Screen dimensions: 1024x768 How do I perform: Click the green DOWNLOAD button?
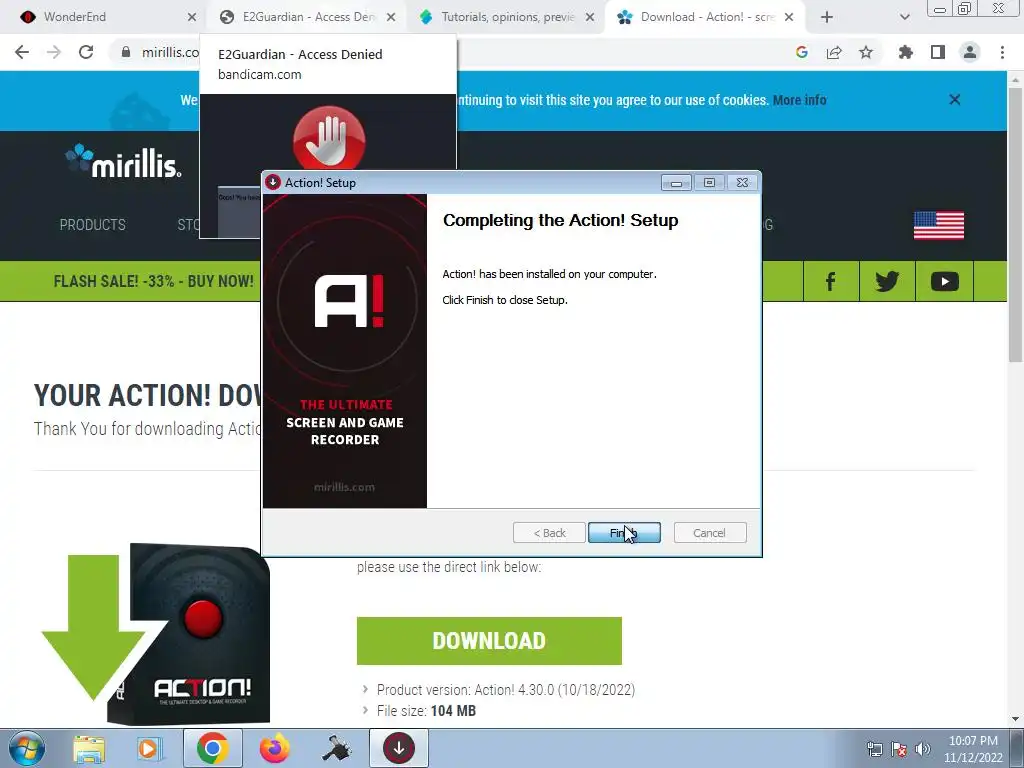pyautogui.click(x=489, y=641)
